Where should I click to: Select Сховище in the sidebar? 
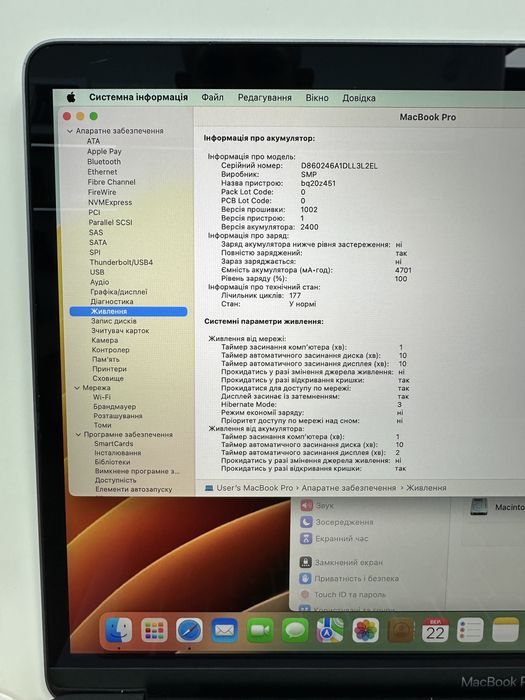pyautogui.click(x=108, y=378)
